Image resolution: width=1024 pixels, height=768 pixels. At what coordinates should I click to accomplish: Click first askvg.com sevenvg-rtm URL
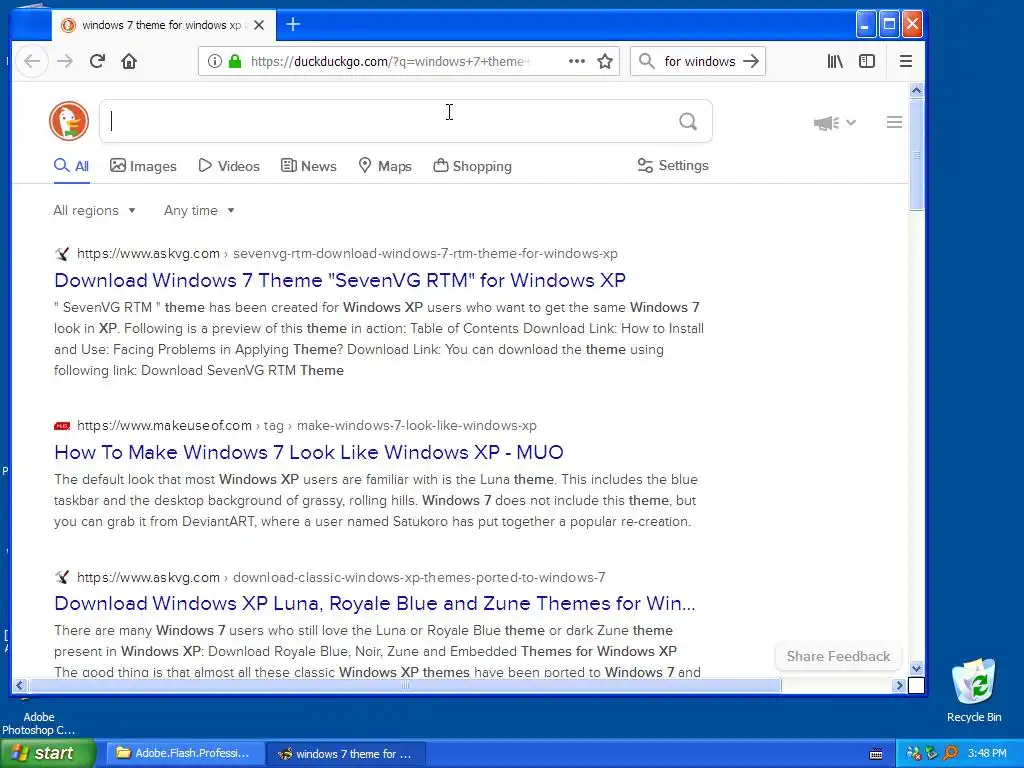[x=347, y=253]
